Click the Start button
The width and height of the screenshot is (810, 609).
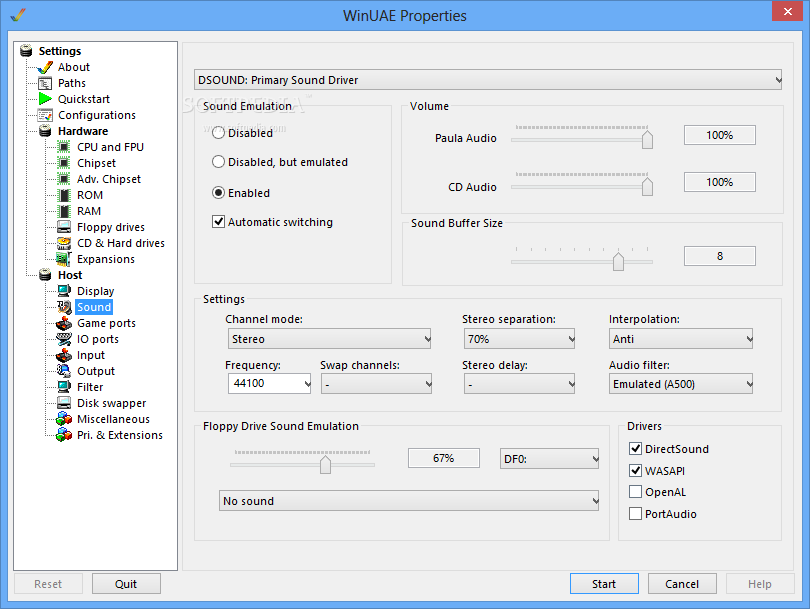[x=604, y=584]
